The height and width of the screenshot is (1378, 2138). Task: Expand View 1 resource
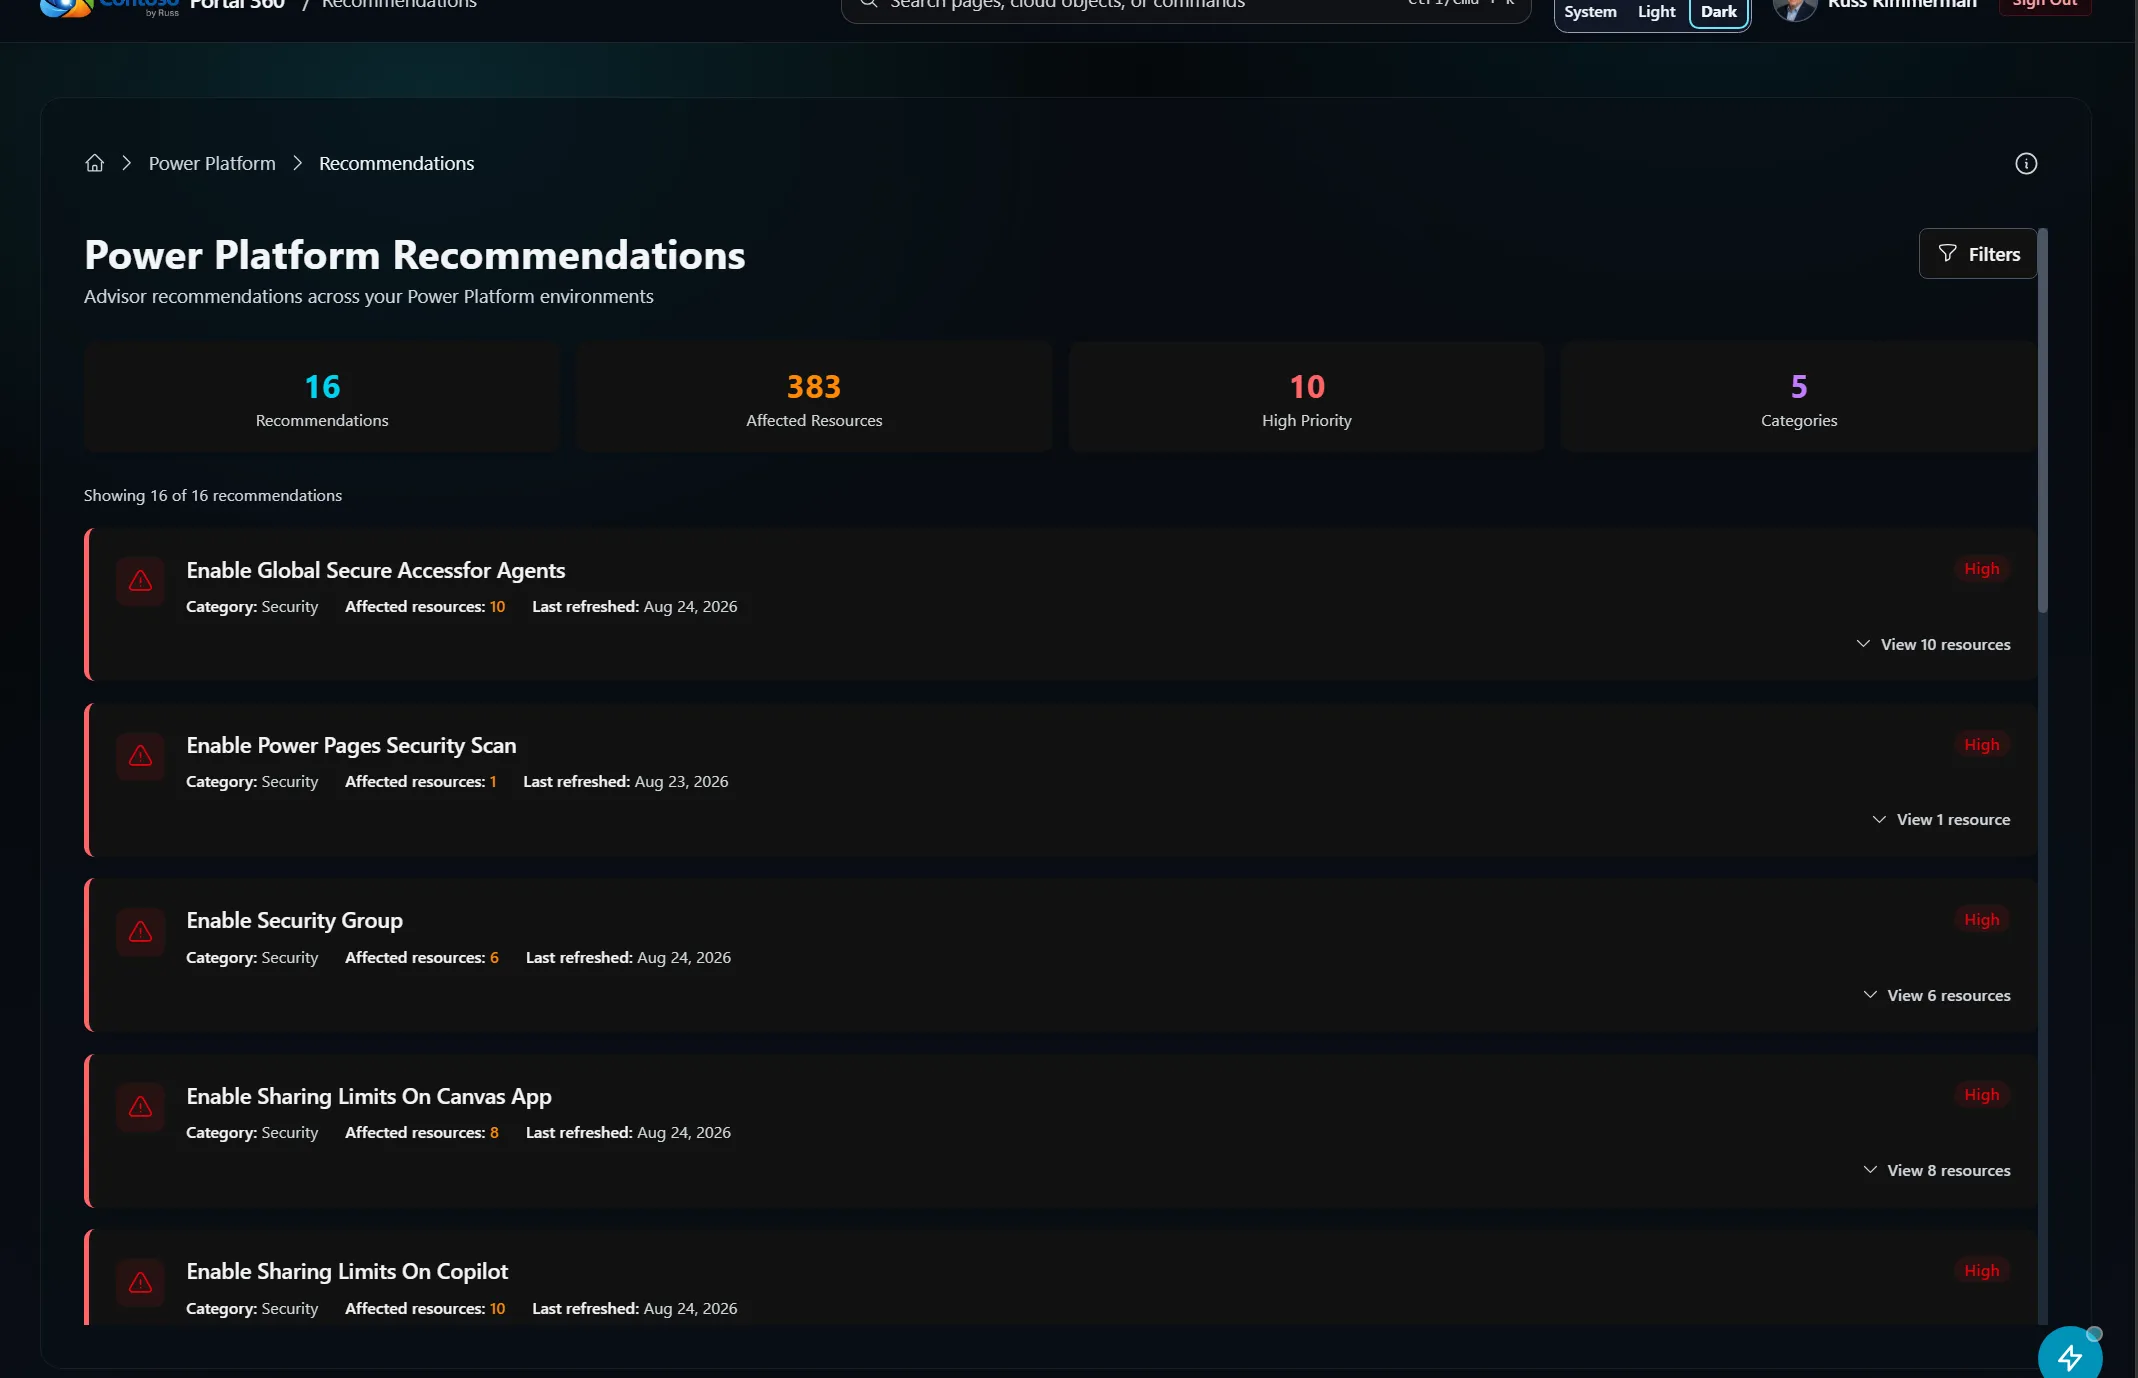click(x=1941, y=820)
